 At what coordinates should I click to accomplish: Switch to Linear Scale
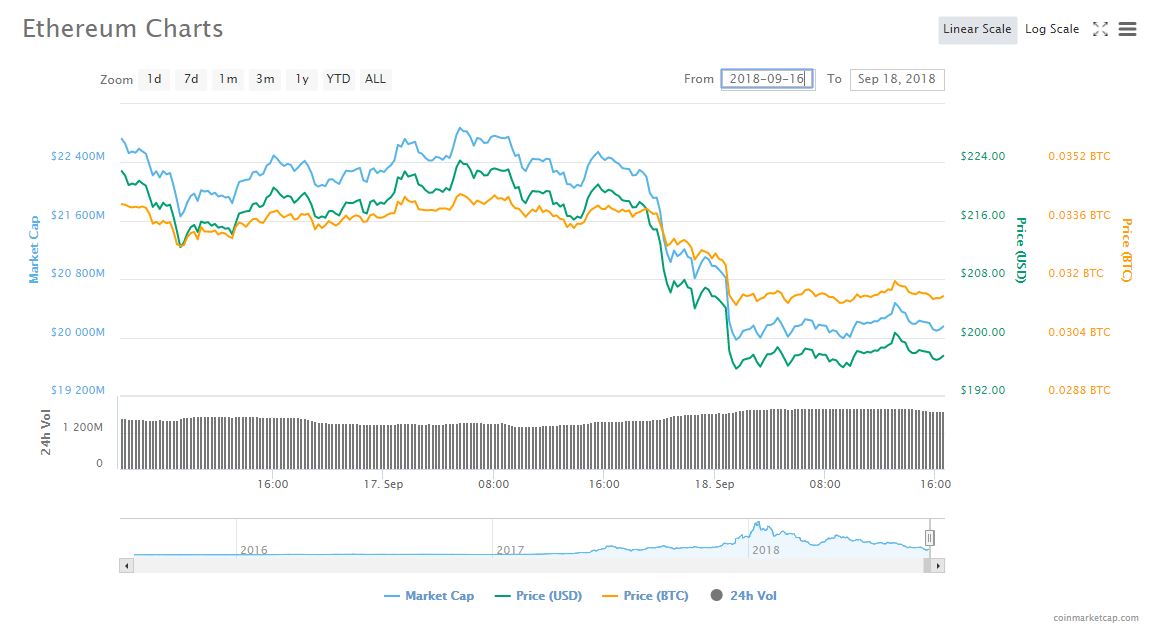coord(977,29)
